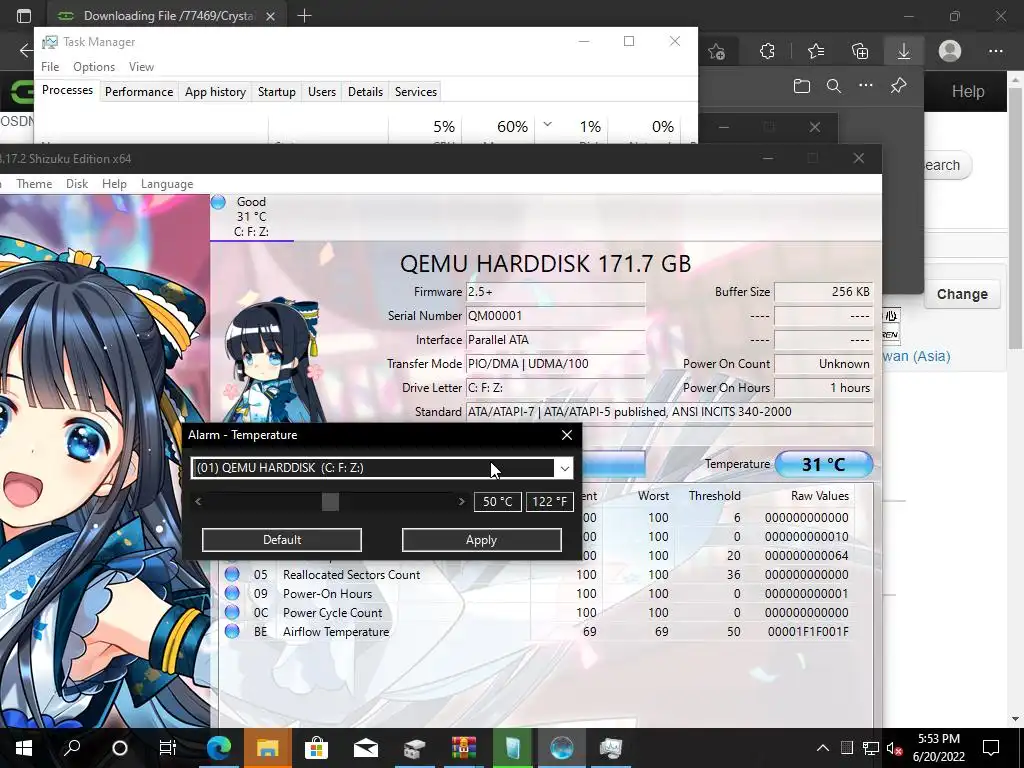Image resolution: width=1024 pixels, height=768 pixels.
Task: Switch to App history tab in Task Manager
Action: pyautogui.click(x=216, y=91)
